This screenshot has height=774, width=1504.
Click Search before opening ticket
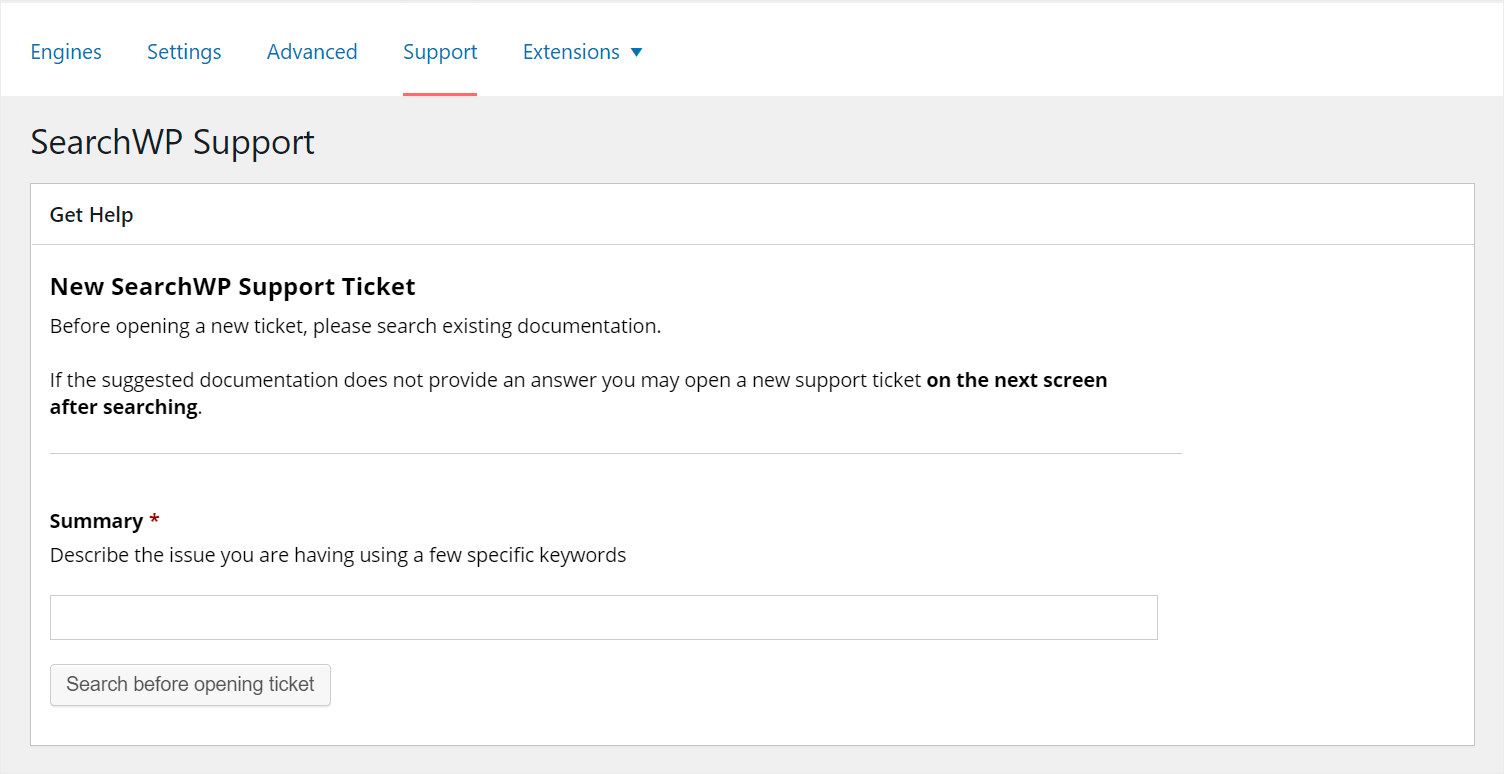(x=190, y=684)
